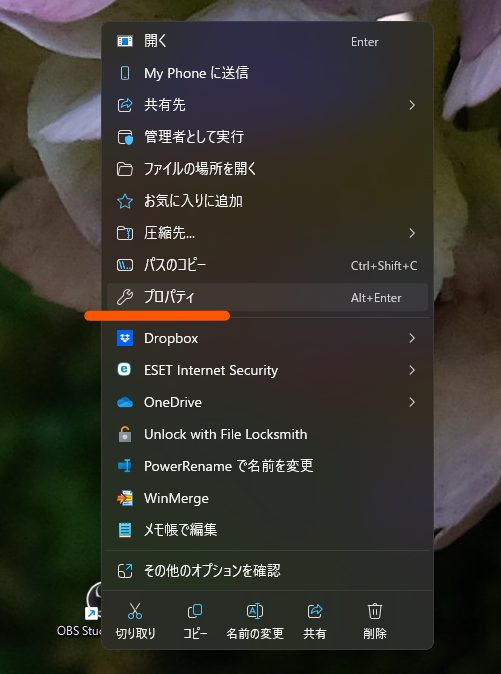Choose 管理者として実行 menu entry
Image resolution: width=501 pixels, height=674 pixels.
267,137
